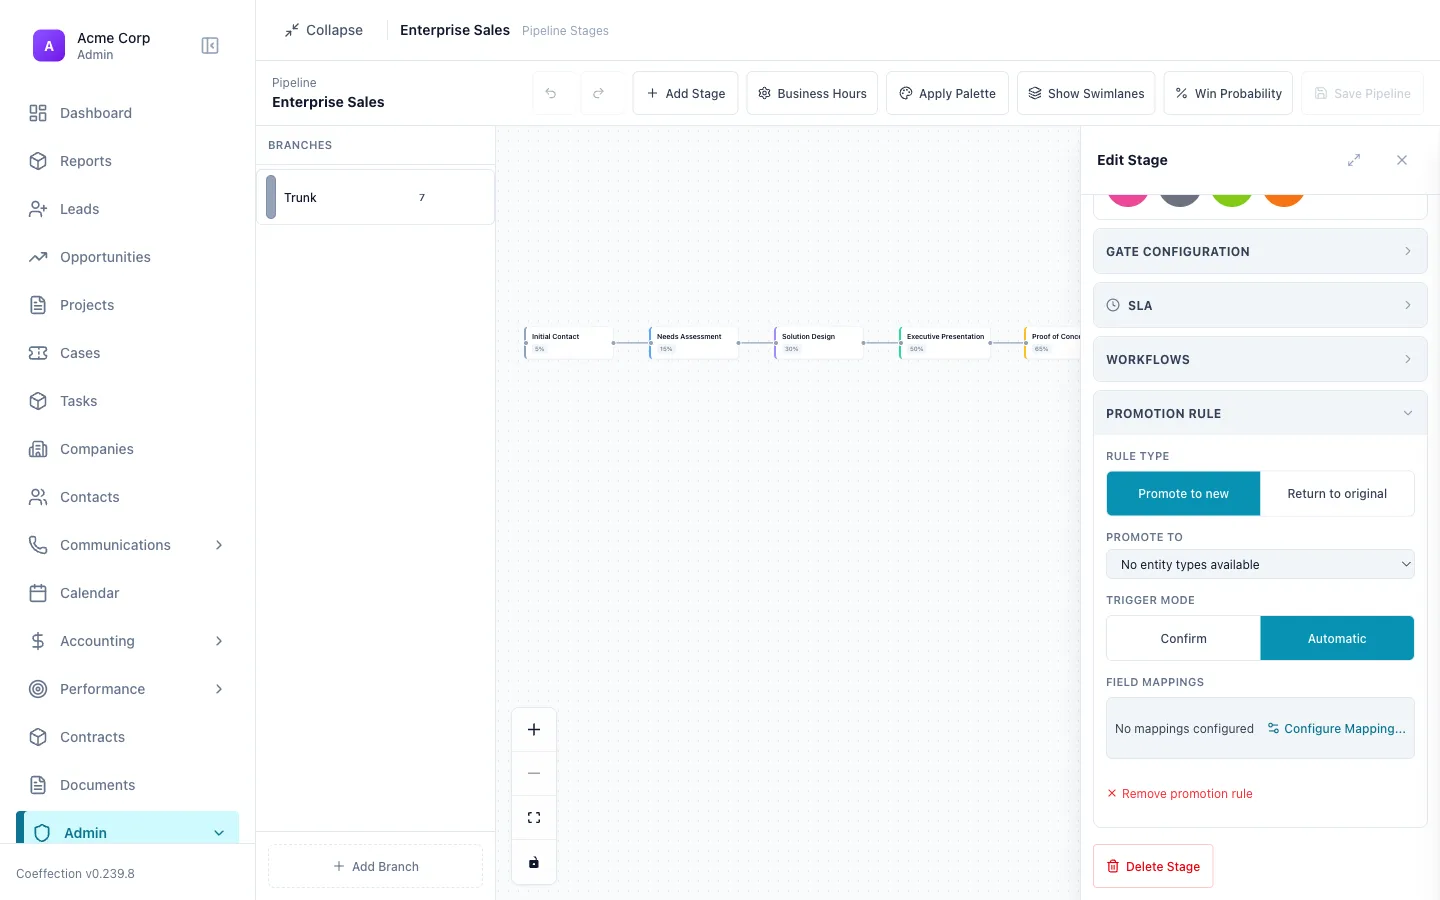
Task: Expand the SLA section
Action: pyautogui.click(x=1260, y=306)
